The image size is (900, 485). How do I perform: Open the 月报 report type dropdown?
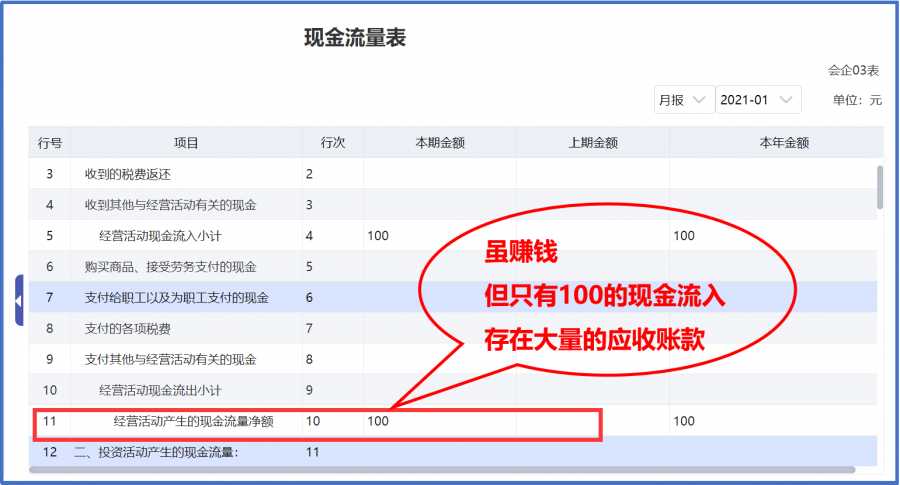point(683,100)
